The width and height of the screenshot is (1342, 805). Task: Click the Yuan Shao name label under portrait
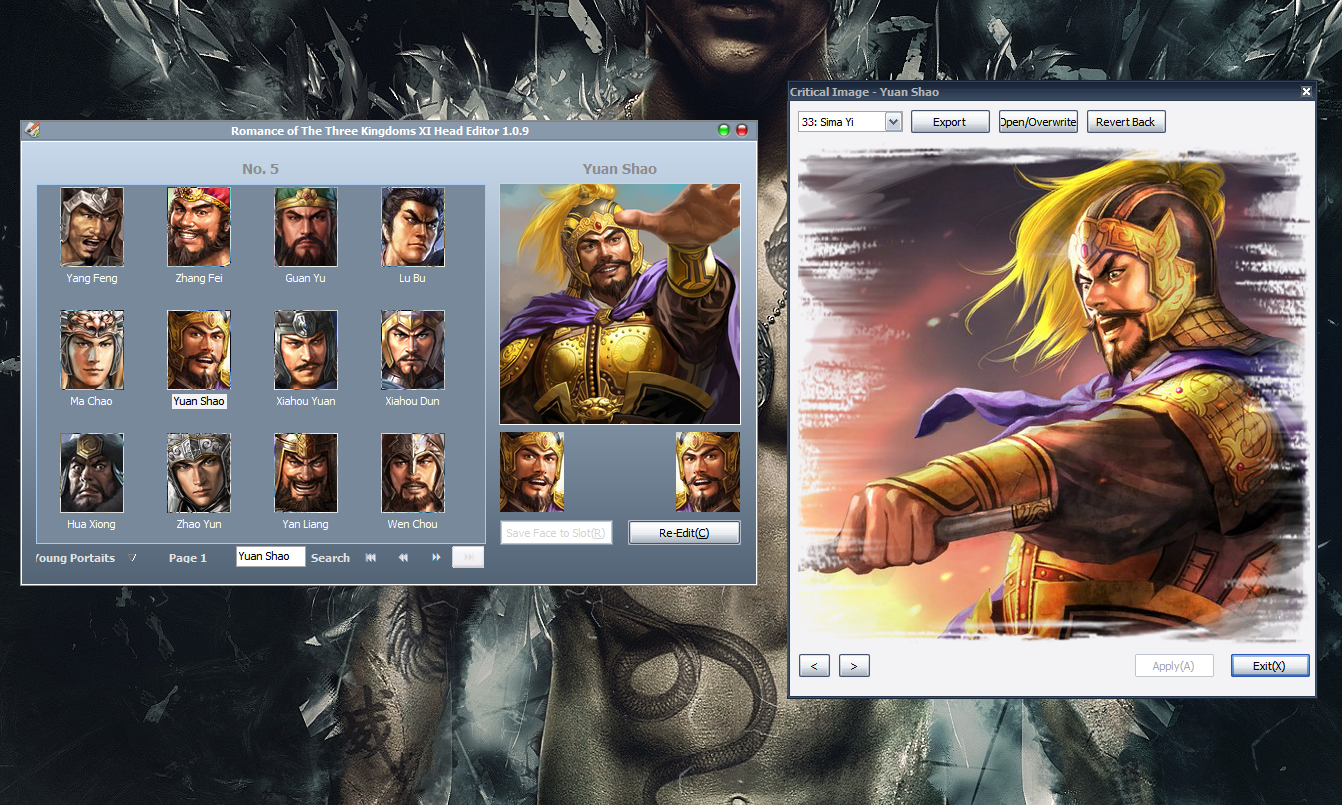pyautogui.click(x=199, y=401)
